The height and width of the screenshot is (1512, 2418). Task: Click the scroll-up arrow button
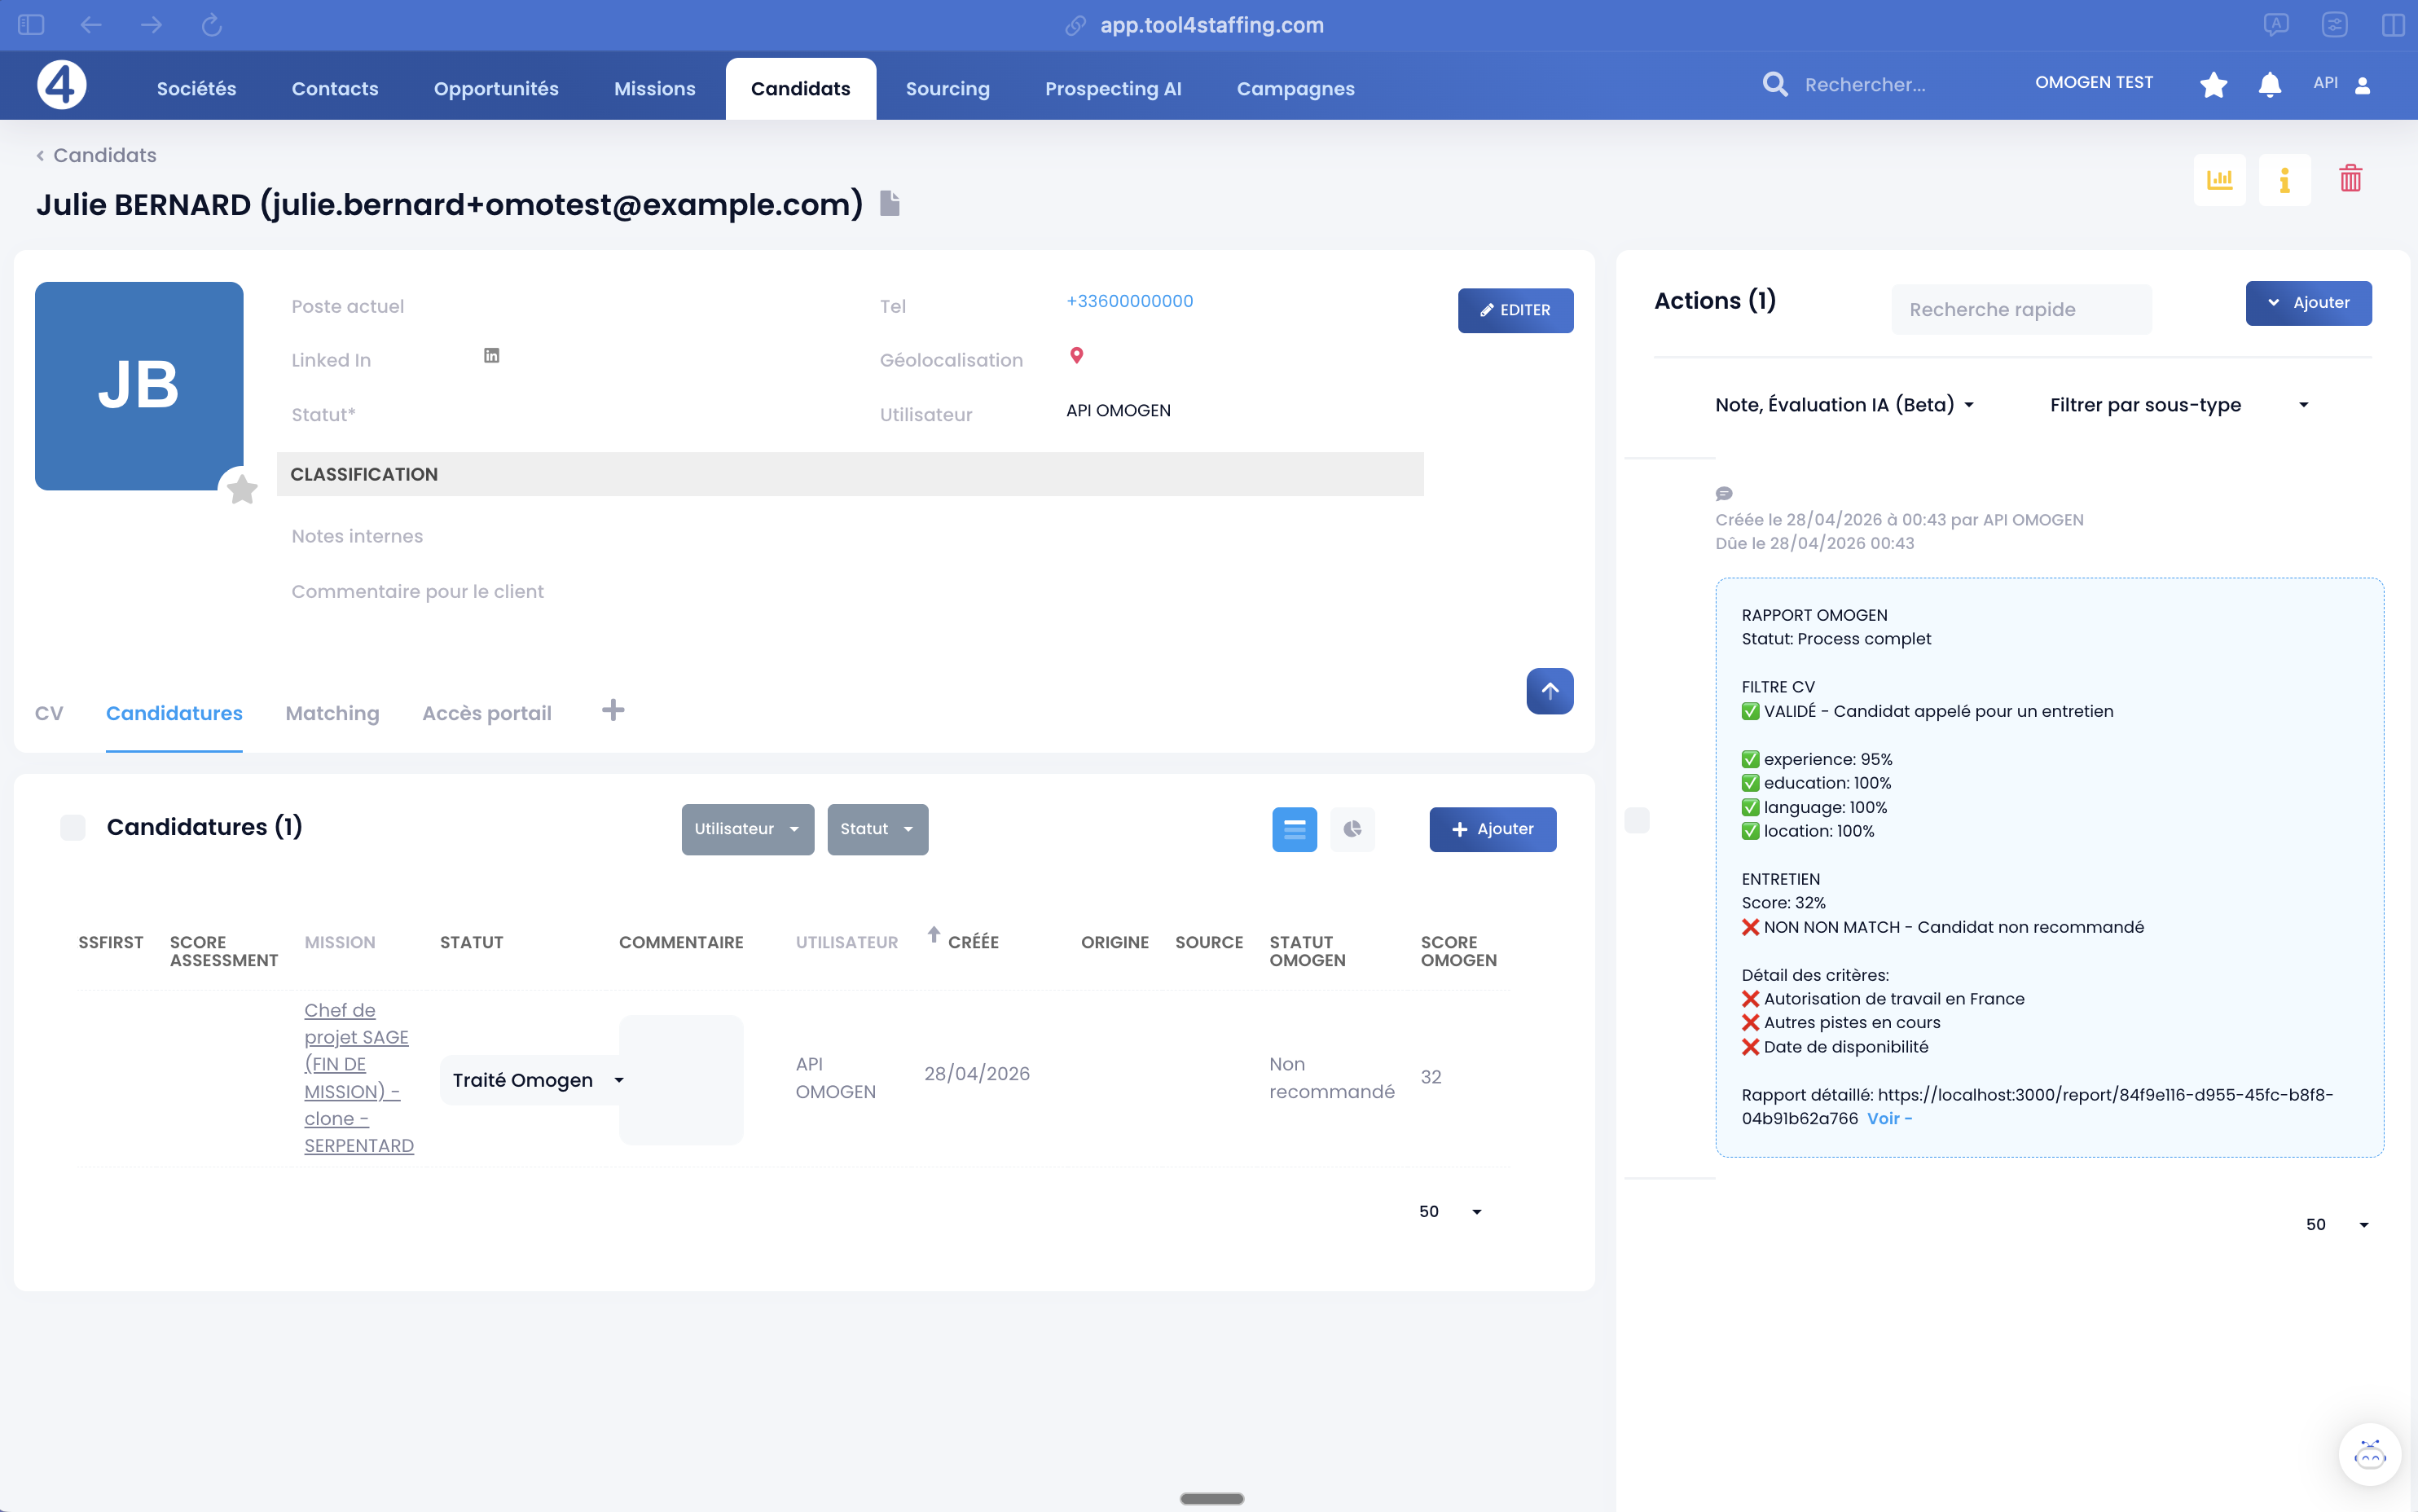(x=1549, y=691)
